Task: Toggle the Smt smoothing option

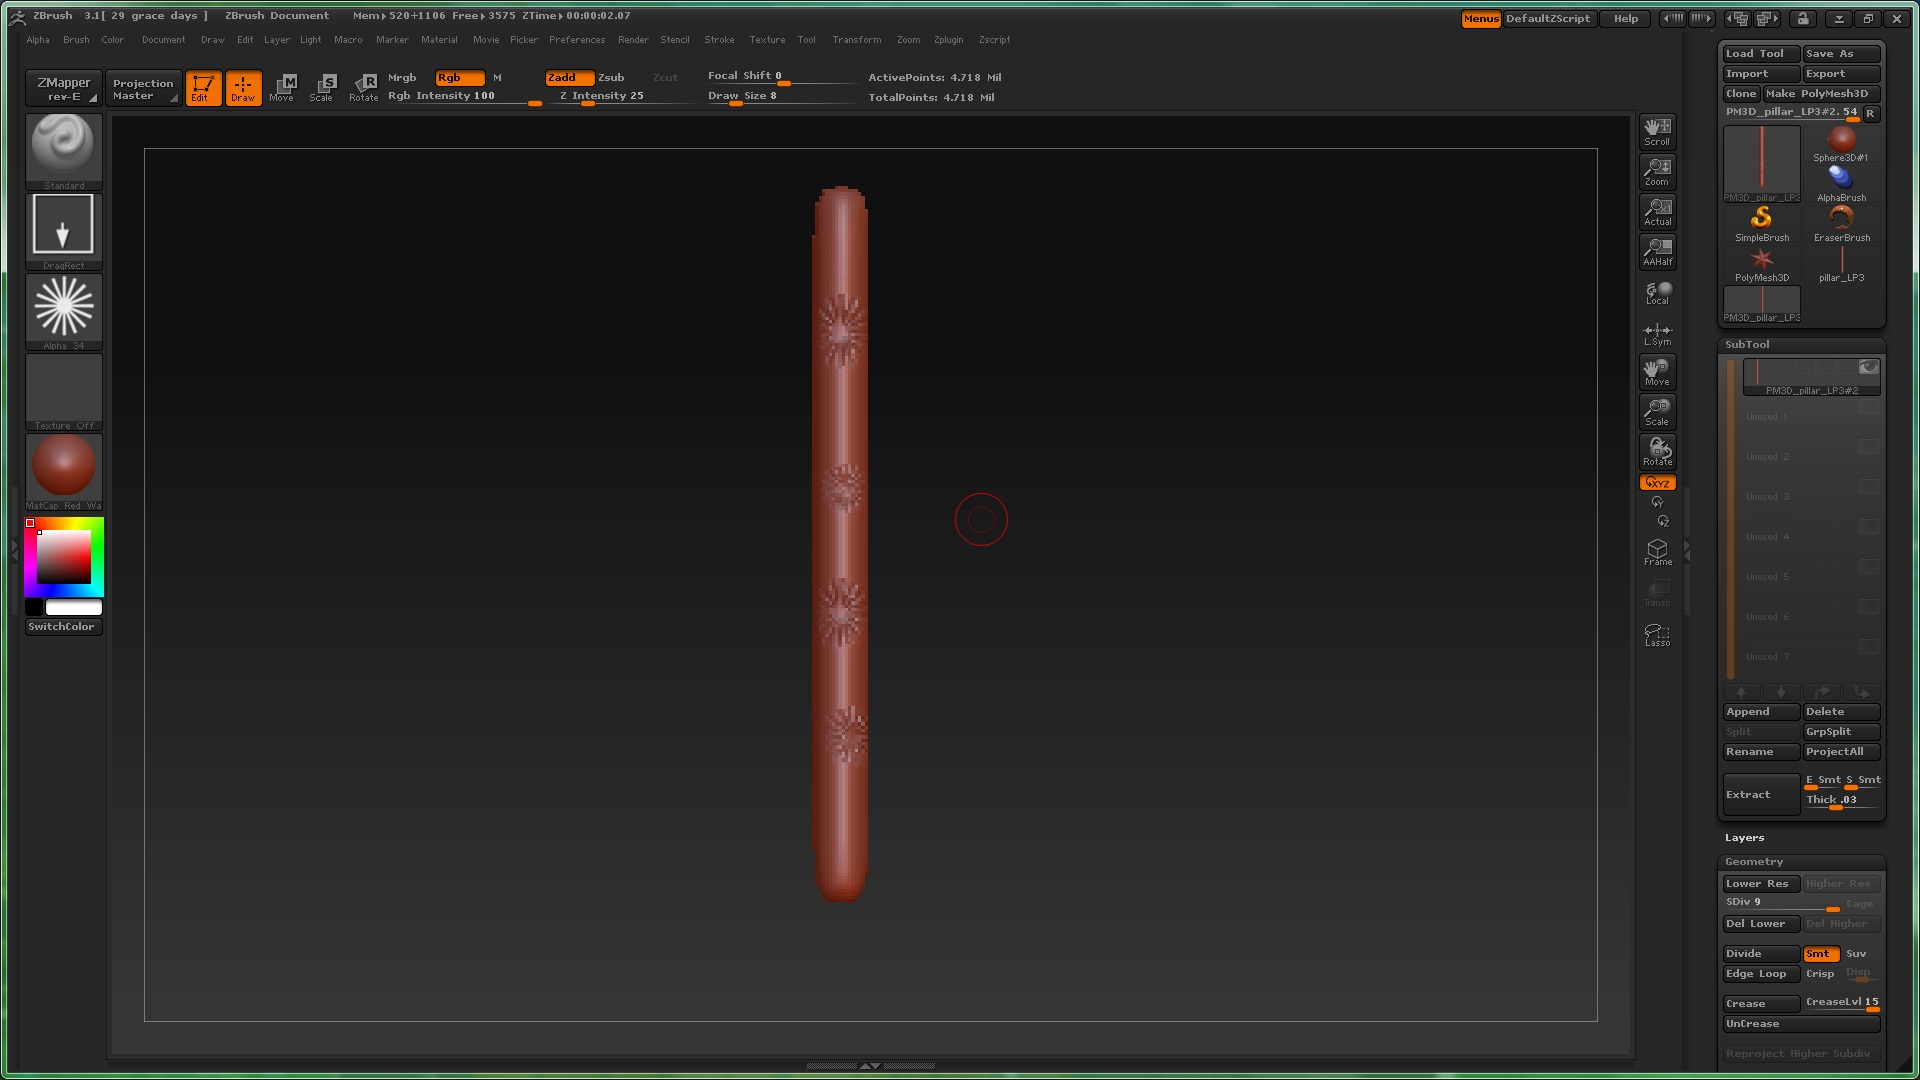Action: click(1819, 953)
